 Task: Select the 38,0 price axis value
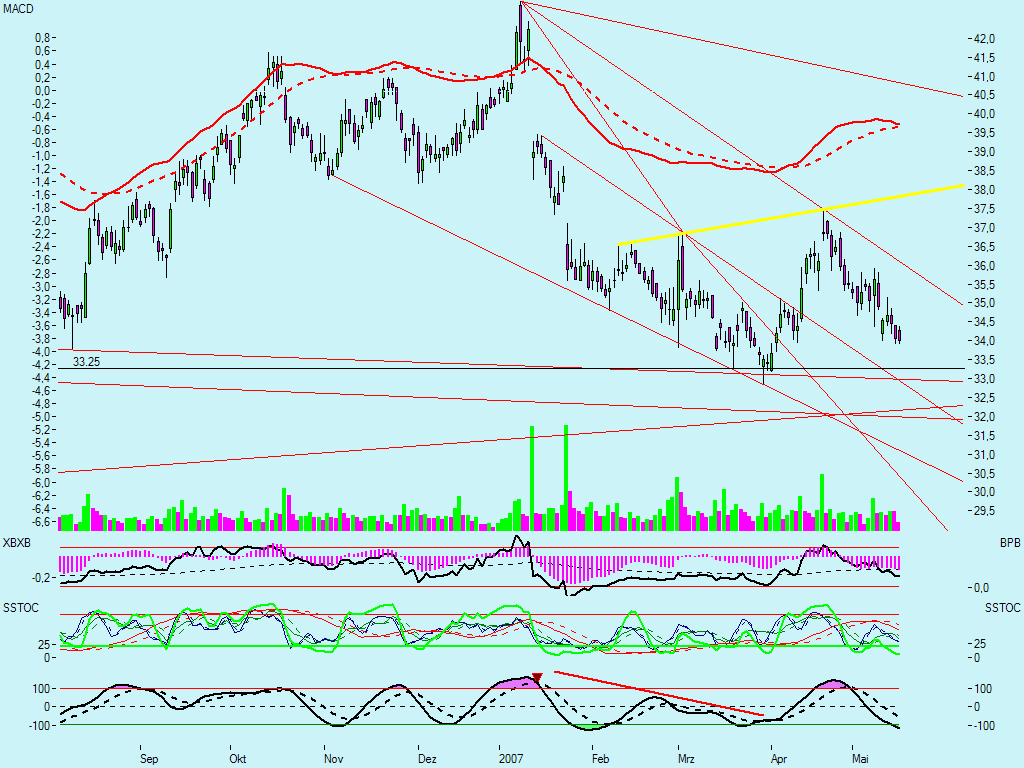coord(984,189)
